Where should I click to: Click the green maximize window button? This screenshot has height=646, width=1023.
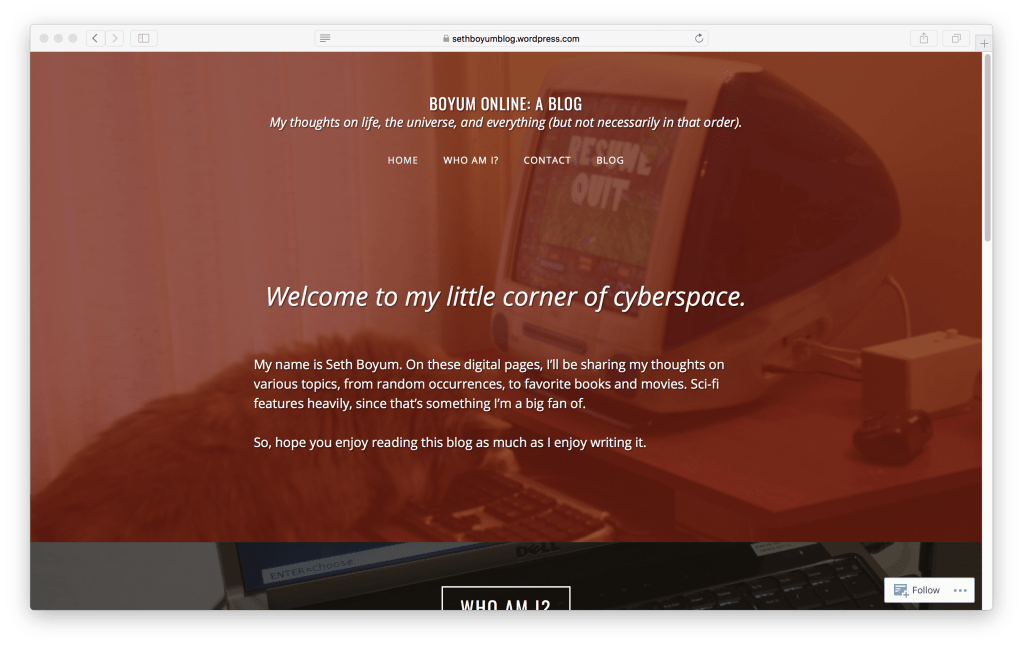pyautogui.click(x=74, y=38)
